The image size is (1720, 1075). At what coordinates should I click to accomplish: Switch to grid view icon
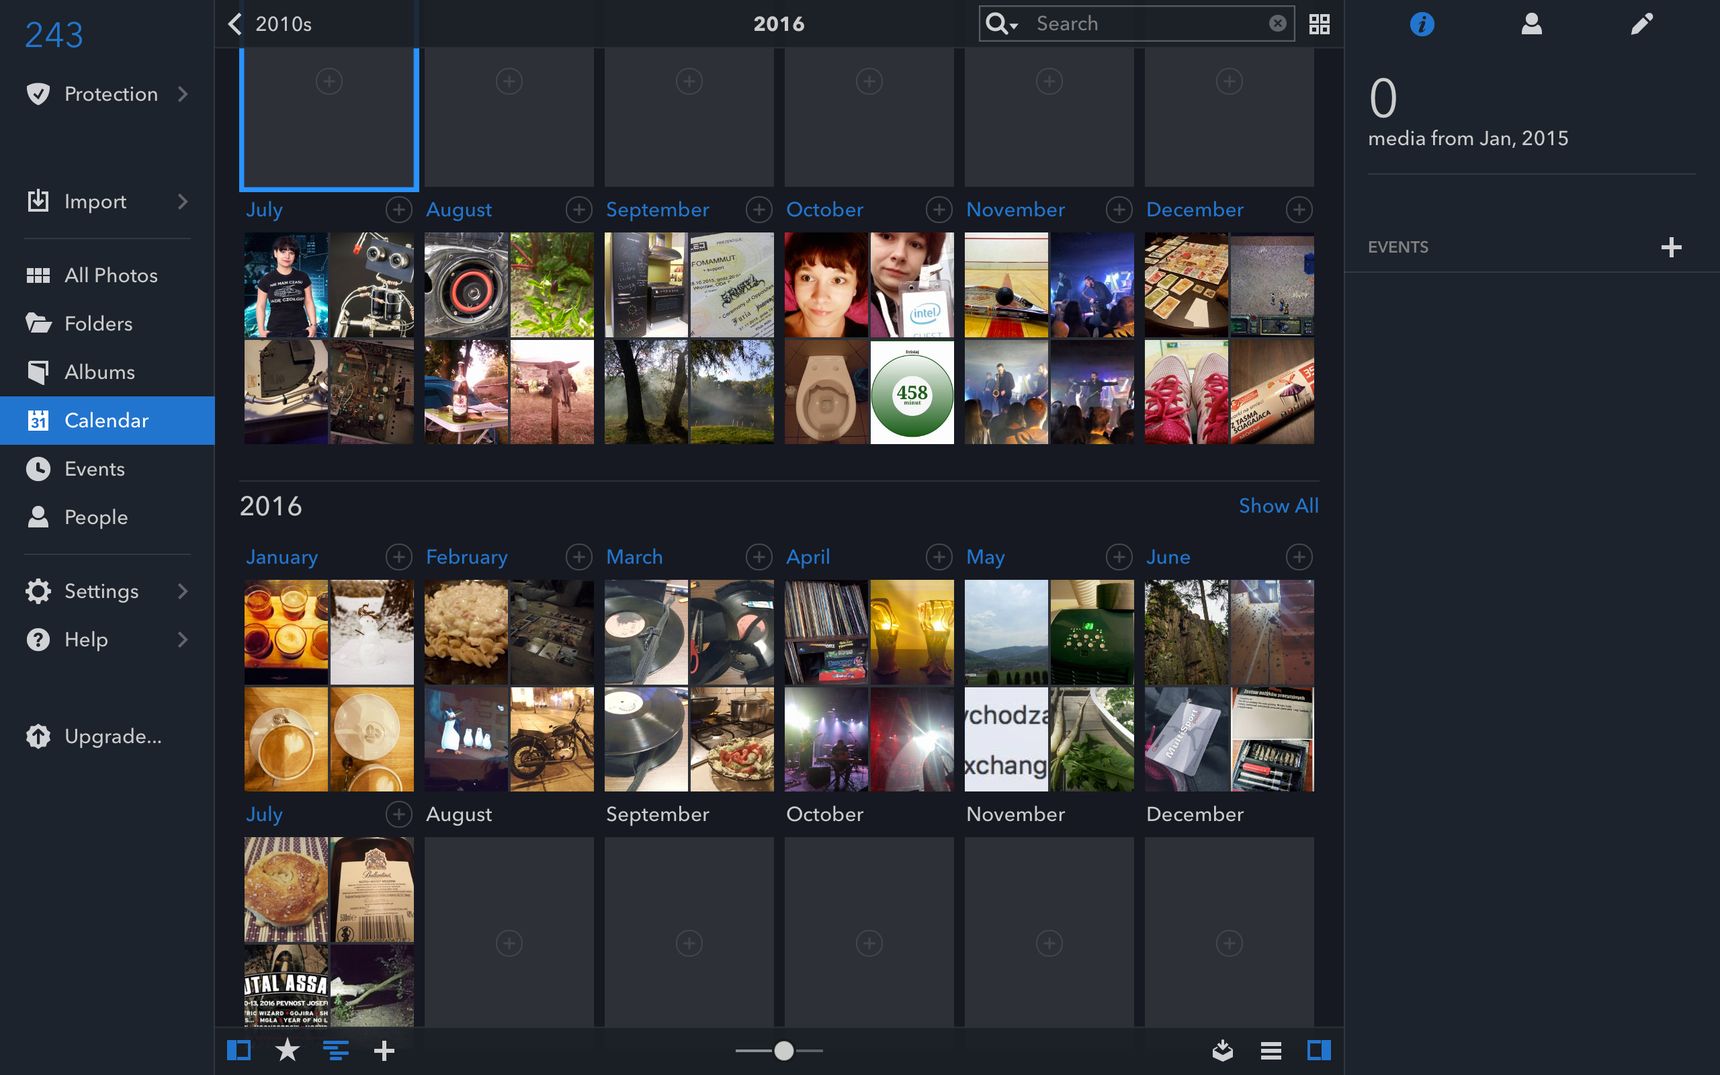(1319, 24)
